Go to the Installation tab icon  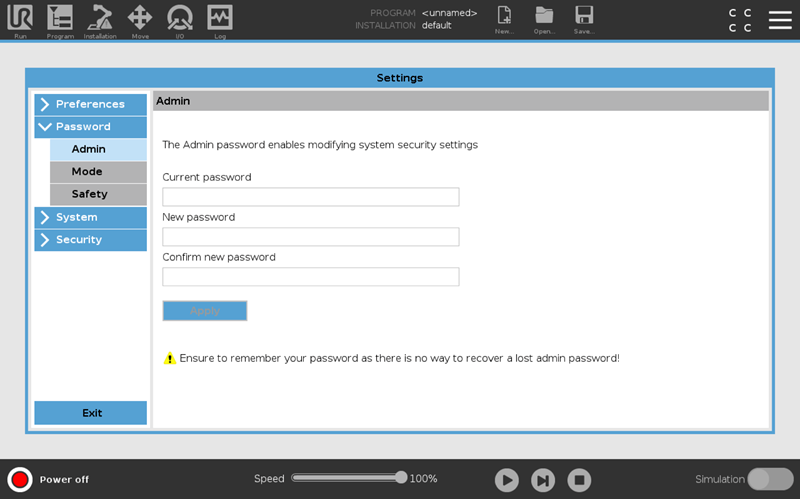[x=100, y=19]
